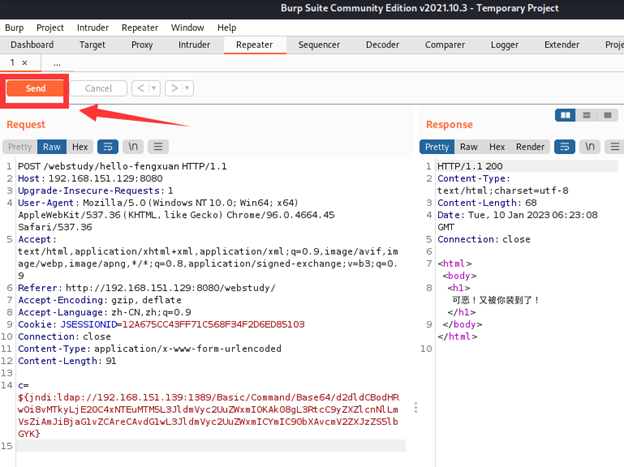Open the previous-history dropdown arrow
Viewport: 624px width, 467px height.
point(154,88)
